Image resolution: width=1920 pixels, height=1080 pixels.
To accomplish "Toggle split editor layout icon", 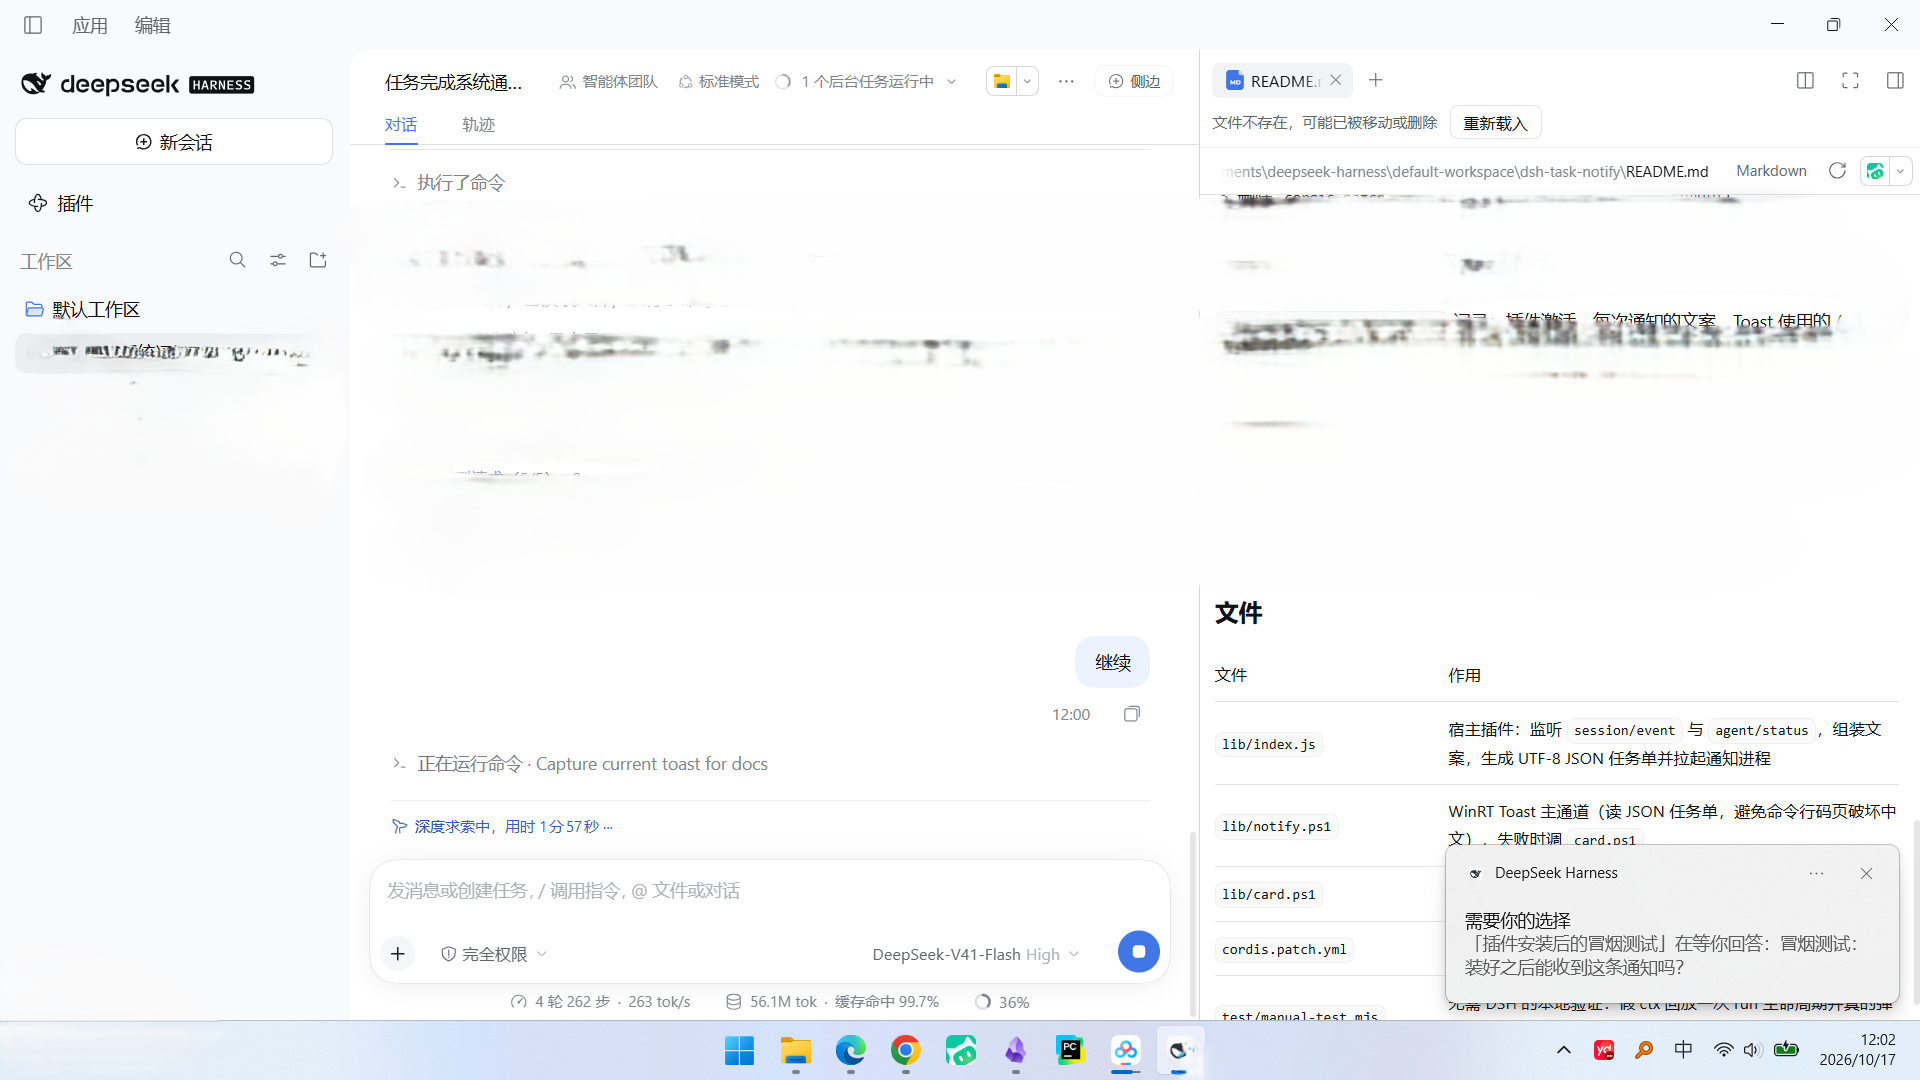I will click(x=1805, y=81).
